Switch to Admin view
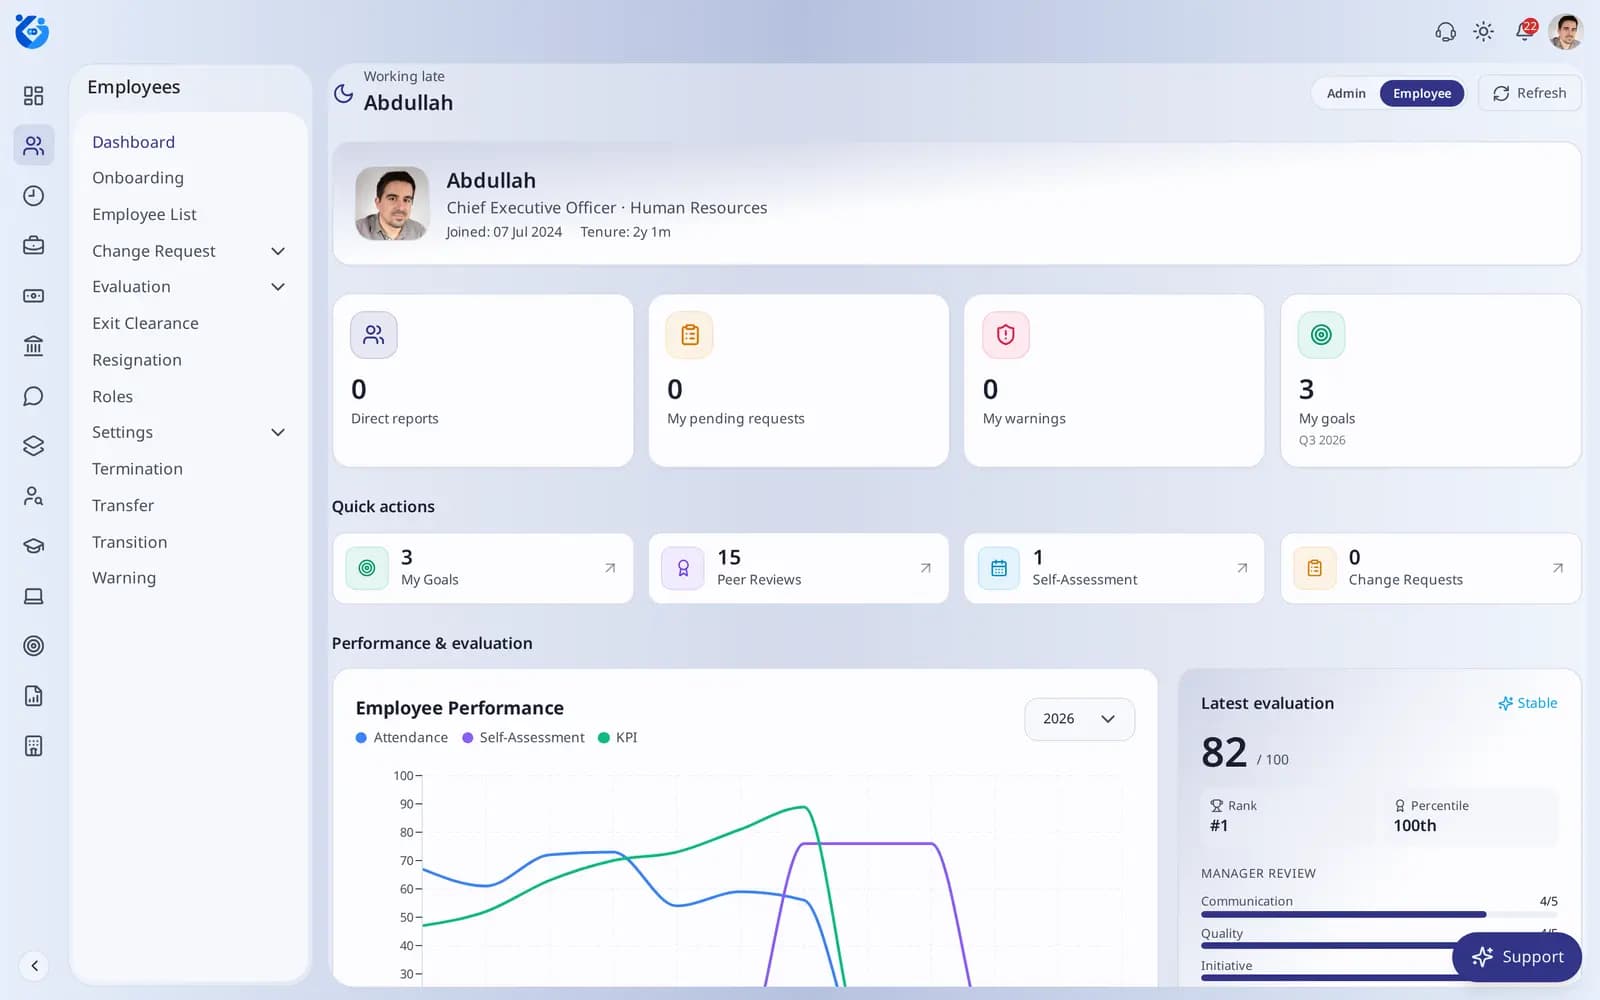Image resolution: width=1600 pixels, height=1000 pixels. point(1346,93)
